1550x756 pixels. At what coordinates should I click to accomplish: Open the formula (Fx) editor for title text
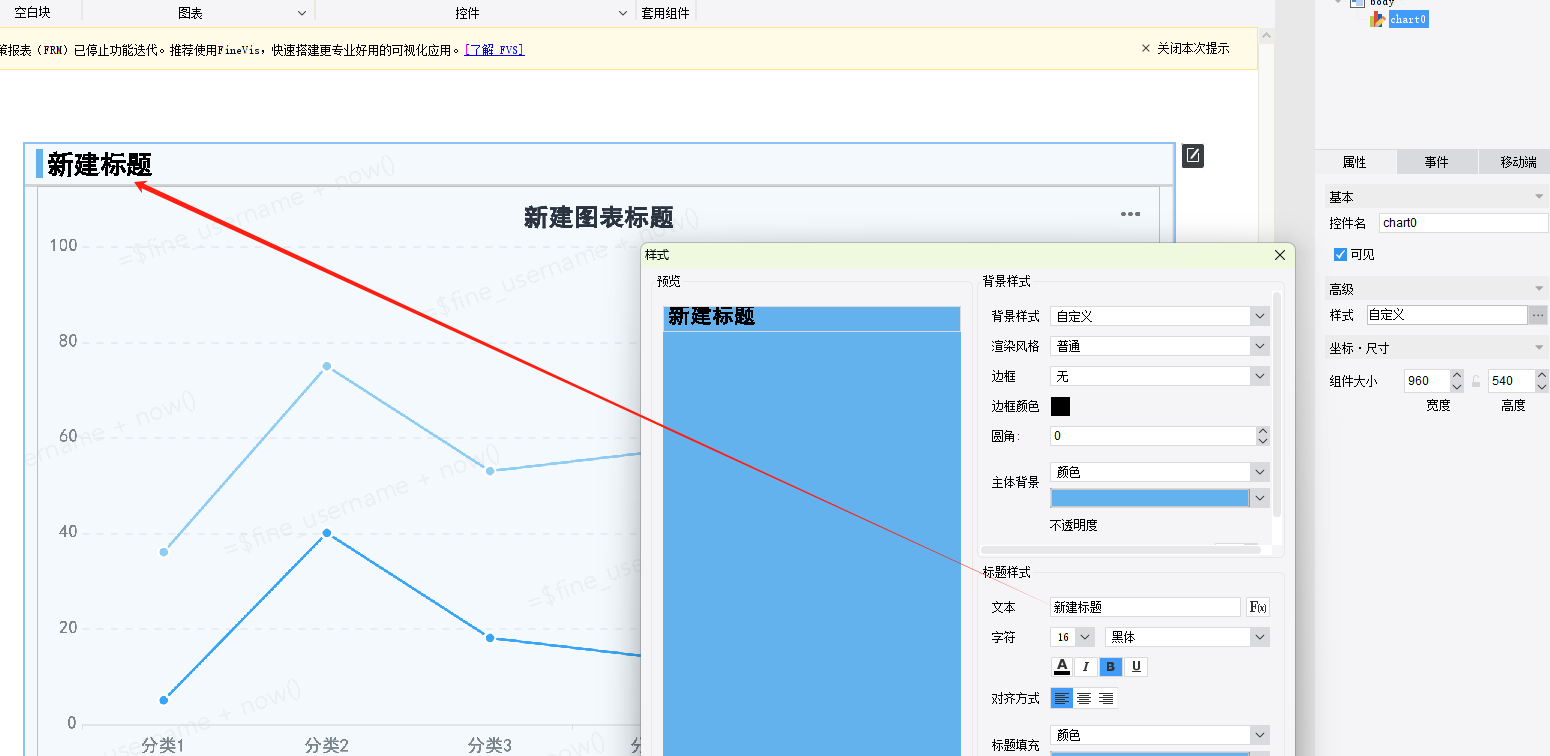[1258, 607]
